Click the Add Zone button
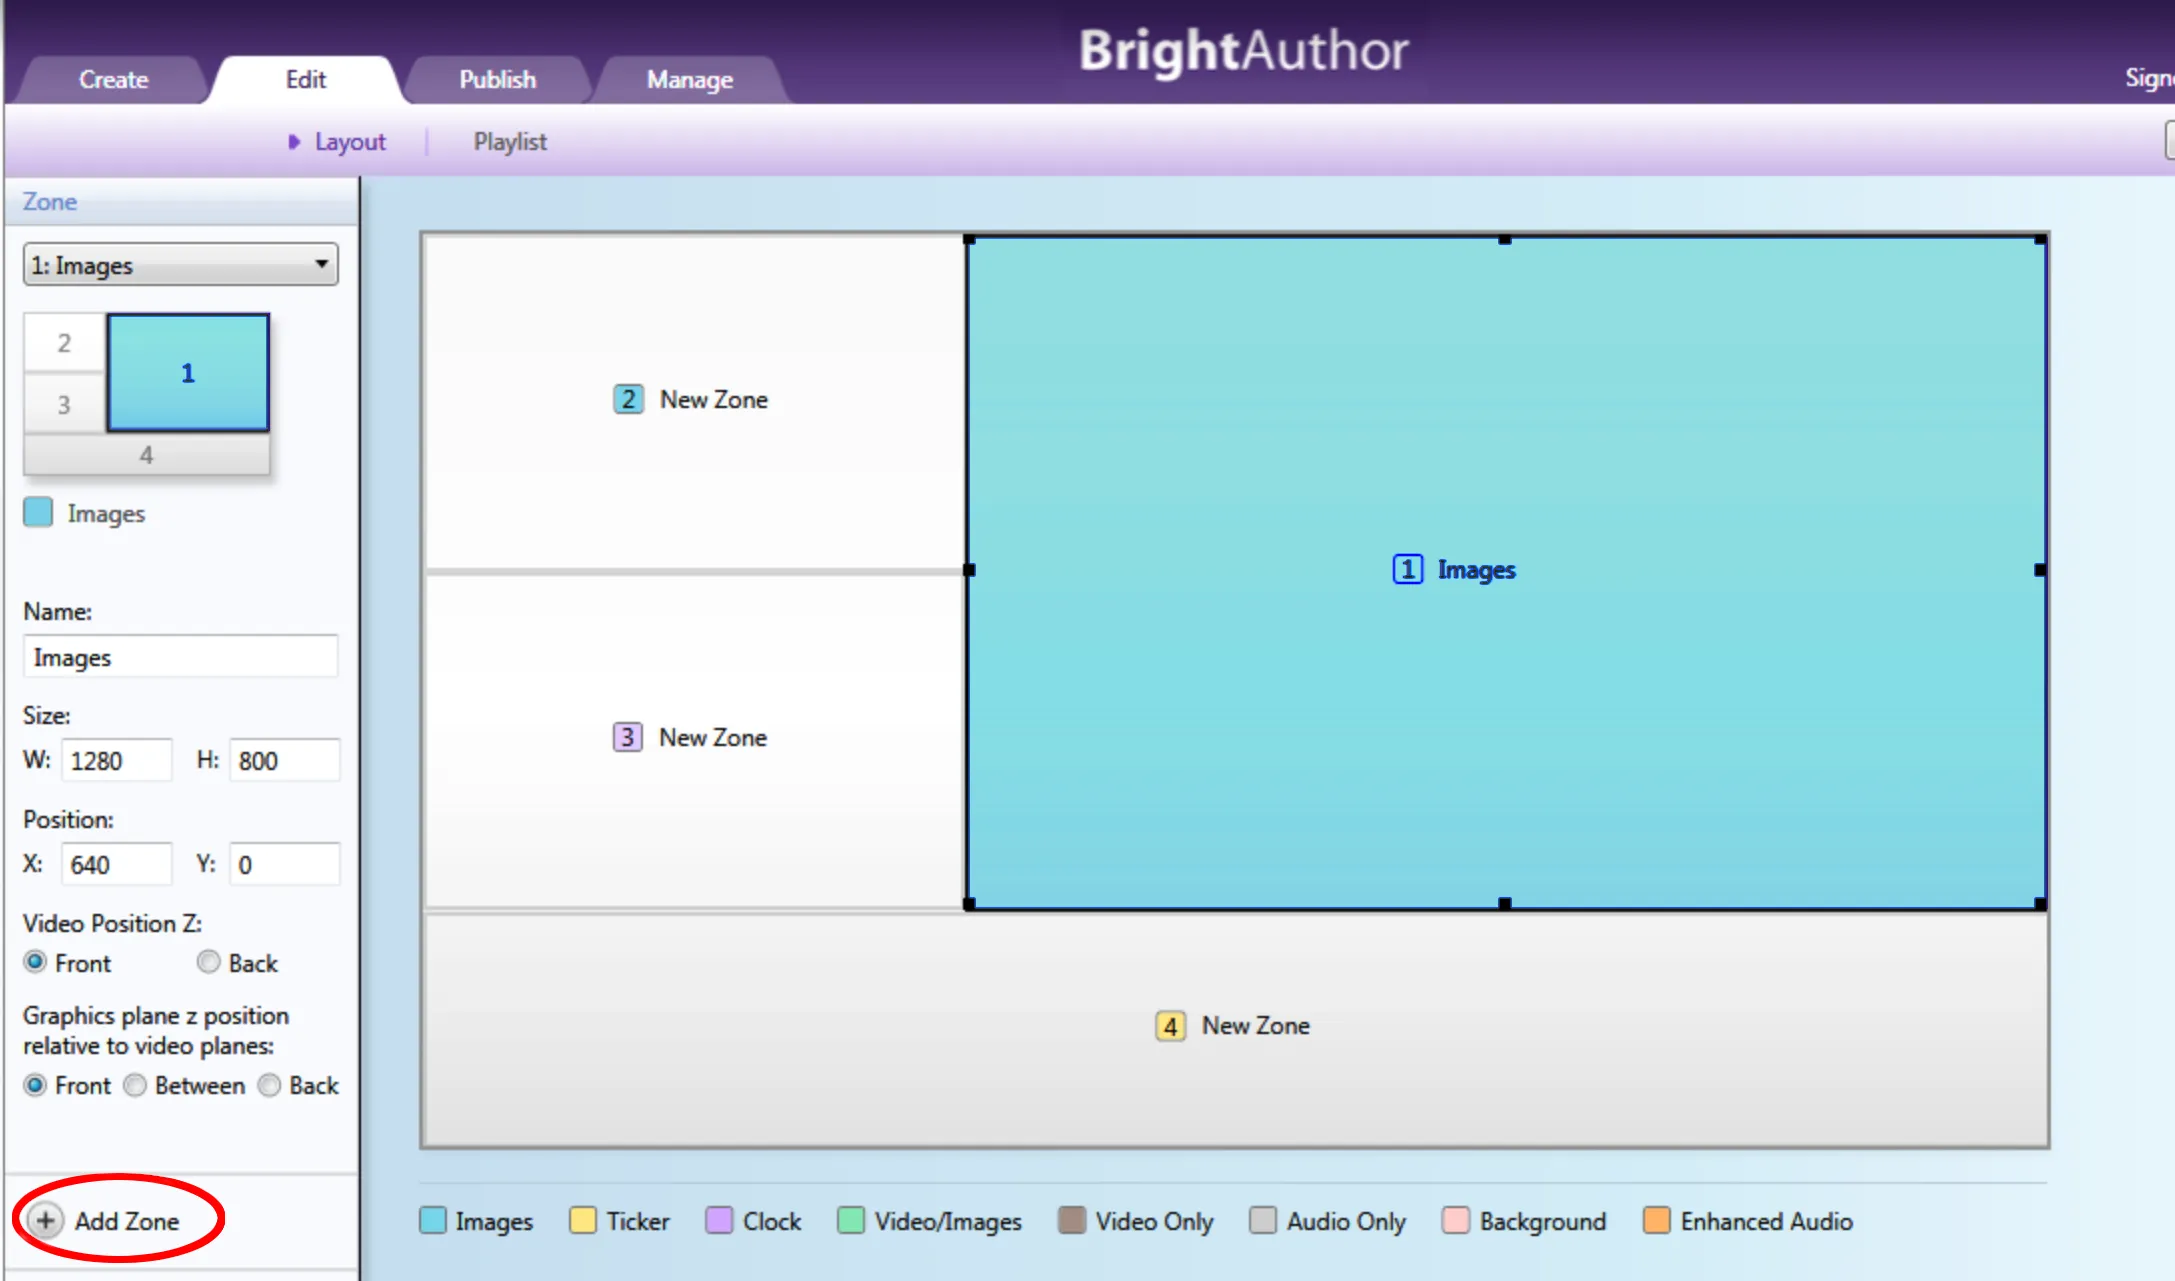2175x1281 pixels. tap(105, 1220)
